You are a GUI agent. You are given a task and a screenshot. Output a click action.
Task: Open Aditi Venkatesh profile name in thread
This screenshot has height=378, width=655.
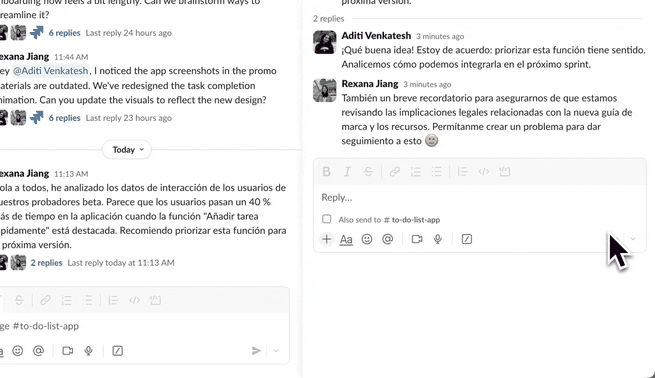[x=376, y=36]
